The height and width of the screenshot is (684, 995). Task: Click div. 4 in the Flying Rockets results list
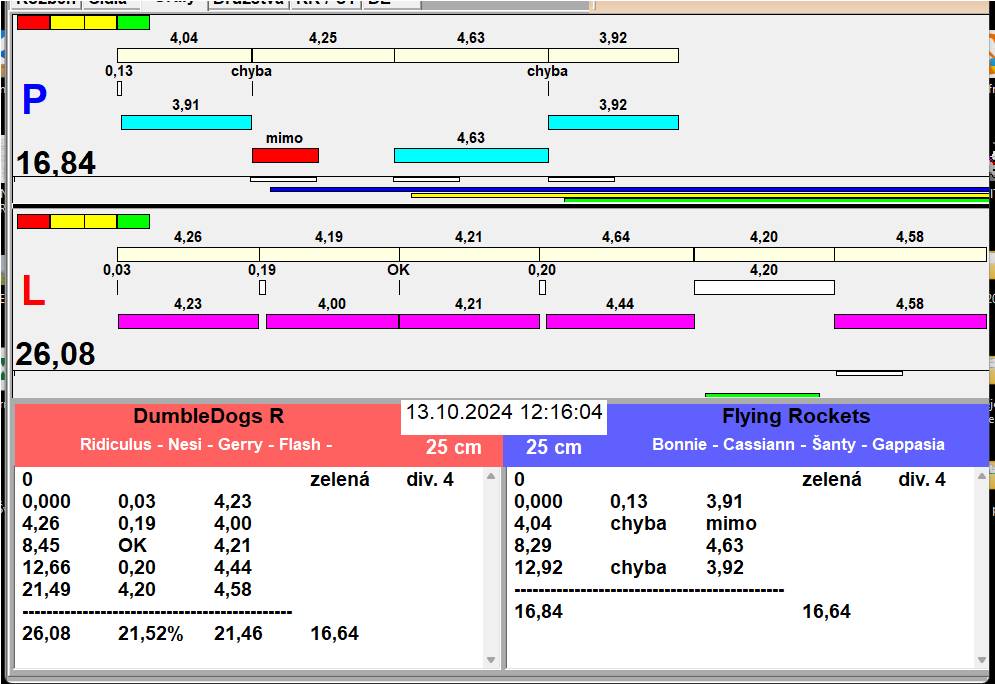(921, 480)
